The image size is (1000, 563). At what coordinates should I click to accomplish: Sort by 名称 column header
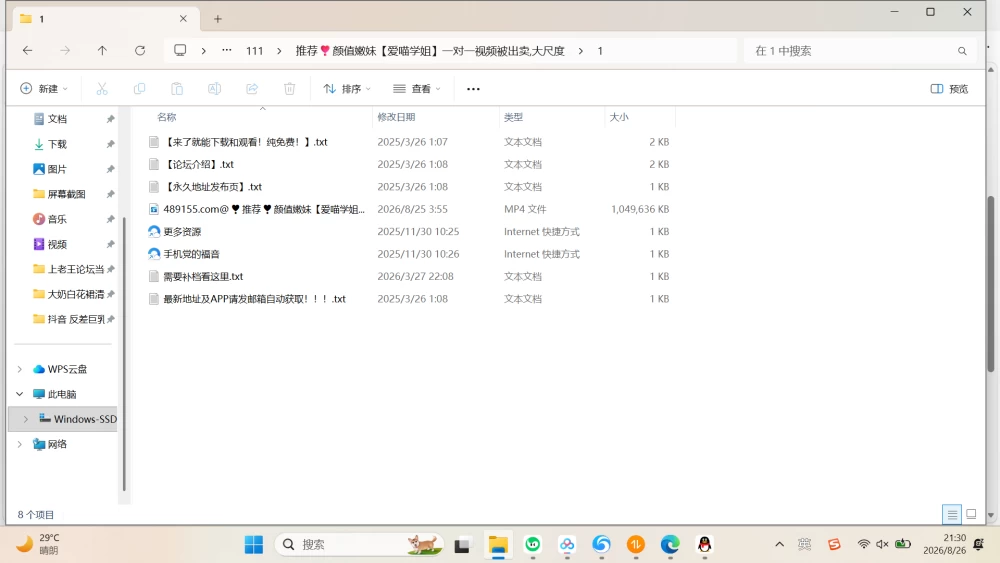pyautogui.click(x=167, y=117)
